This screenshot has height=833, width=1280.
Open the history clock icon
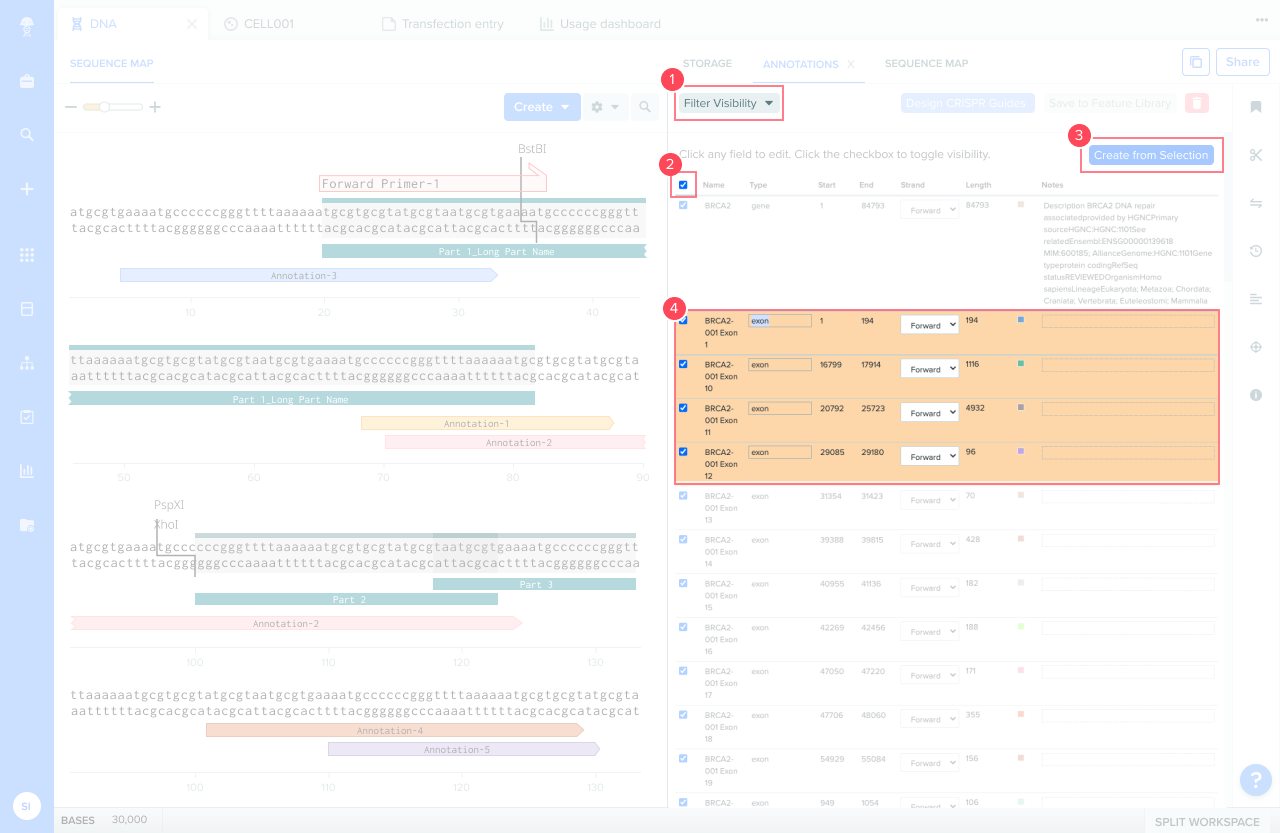click(1256, 251)
